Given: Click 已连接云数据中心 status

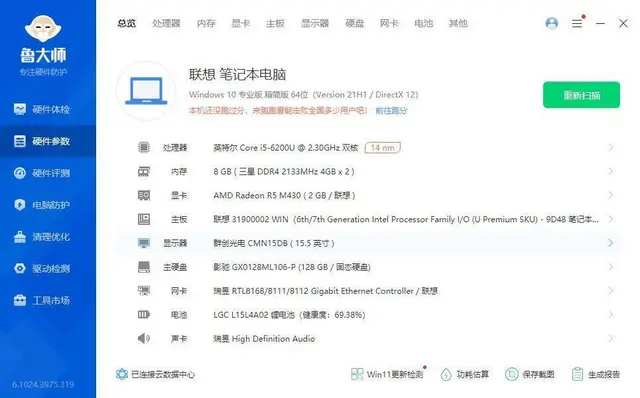Looking at the screenshot, I should pyautogui.click(x=156, y=374).
